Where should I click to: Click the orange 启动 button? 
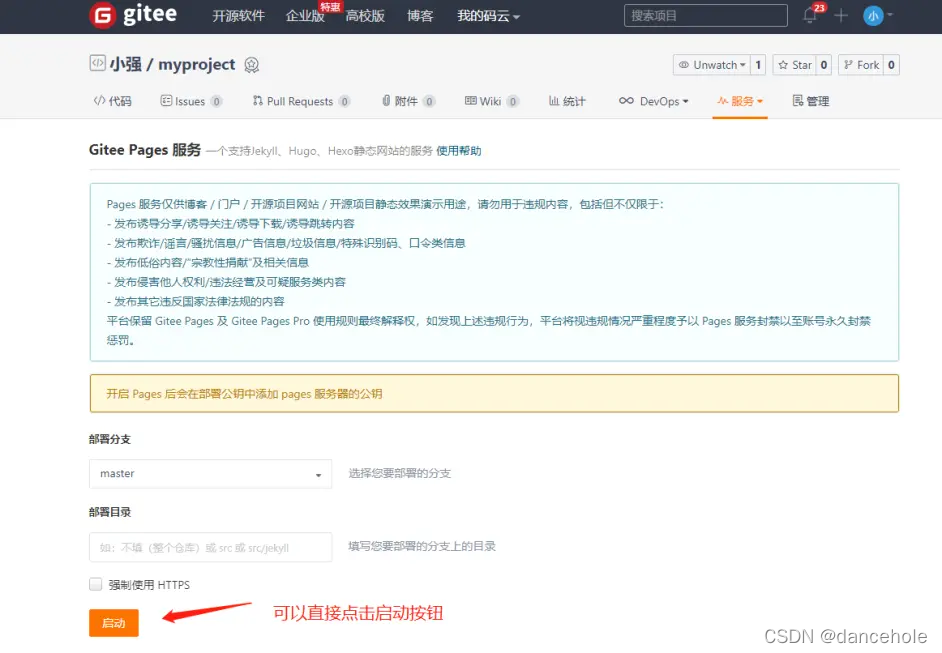(x=114, y=623)
